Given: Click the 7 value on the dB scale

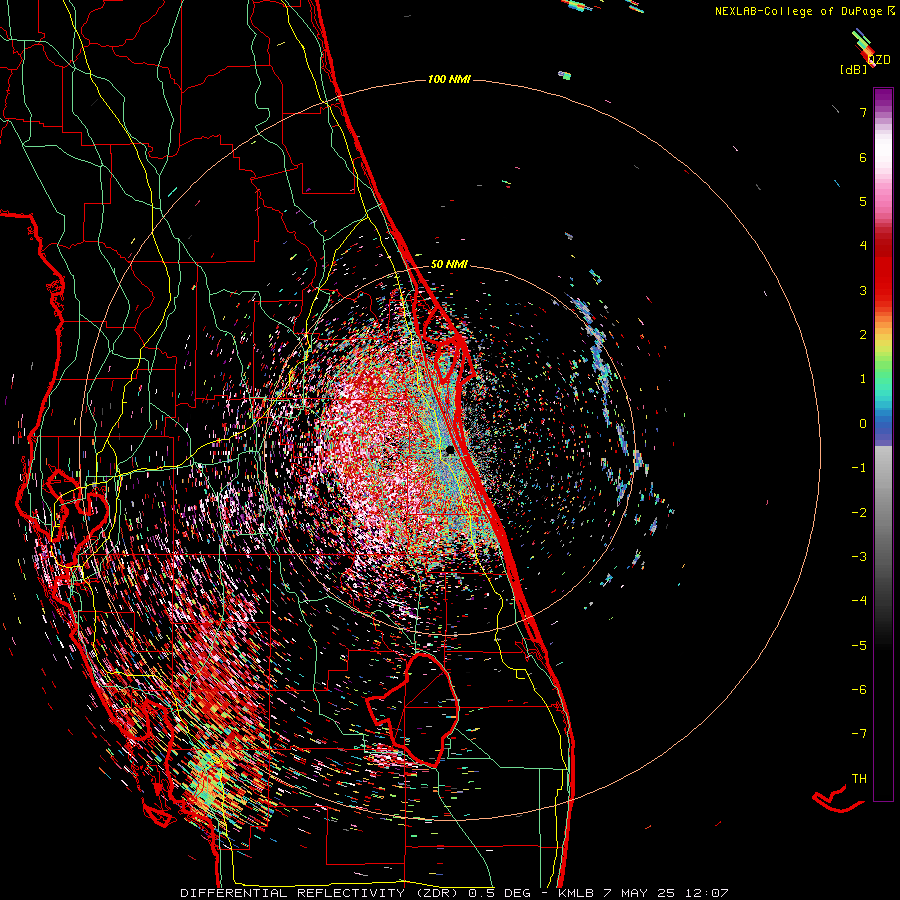Looking at the screenshot, I should (863, 112).
